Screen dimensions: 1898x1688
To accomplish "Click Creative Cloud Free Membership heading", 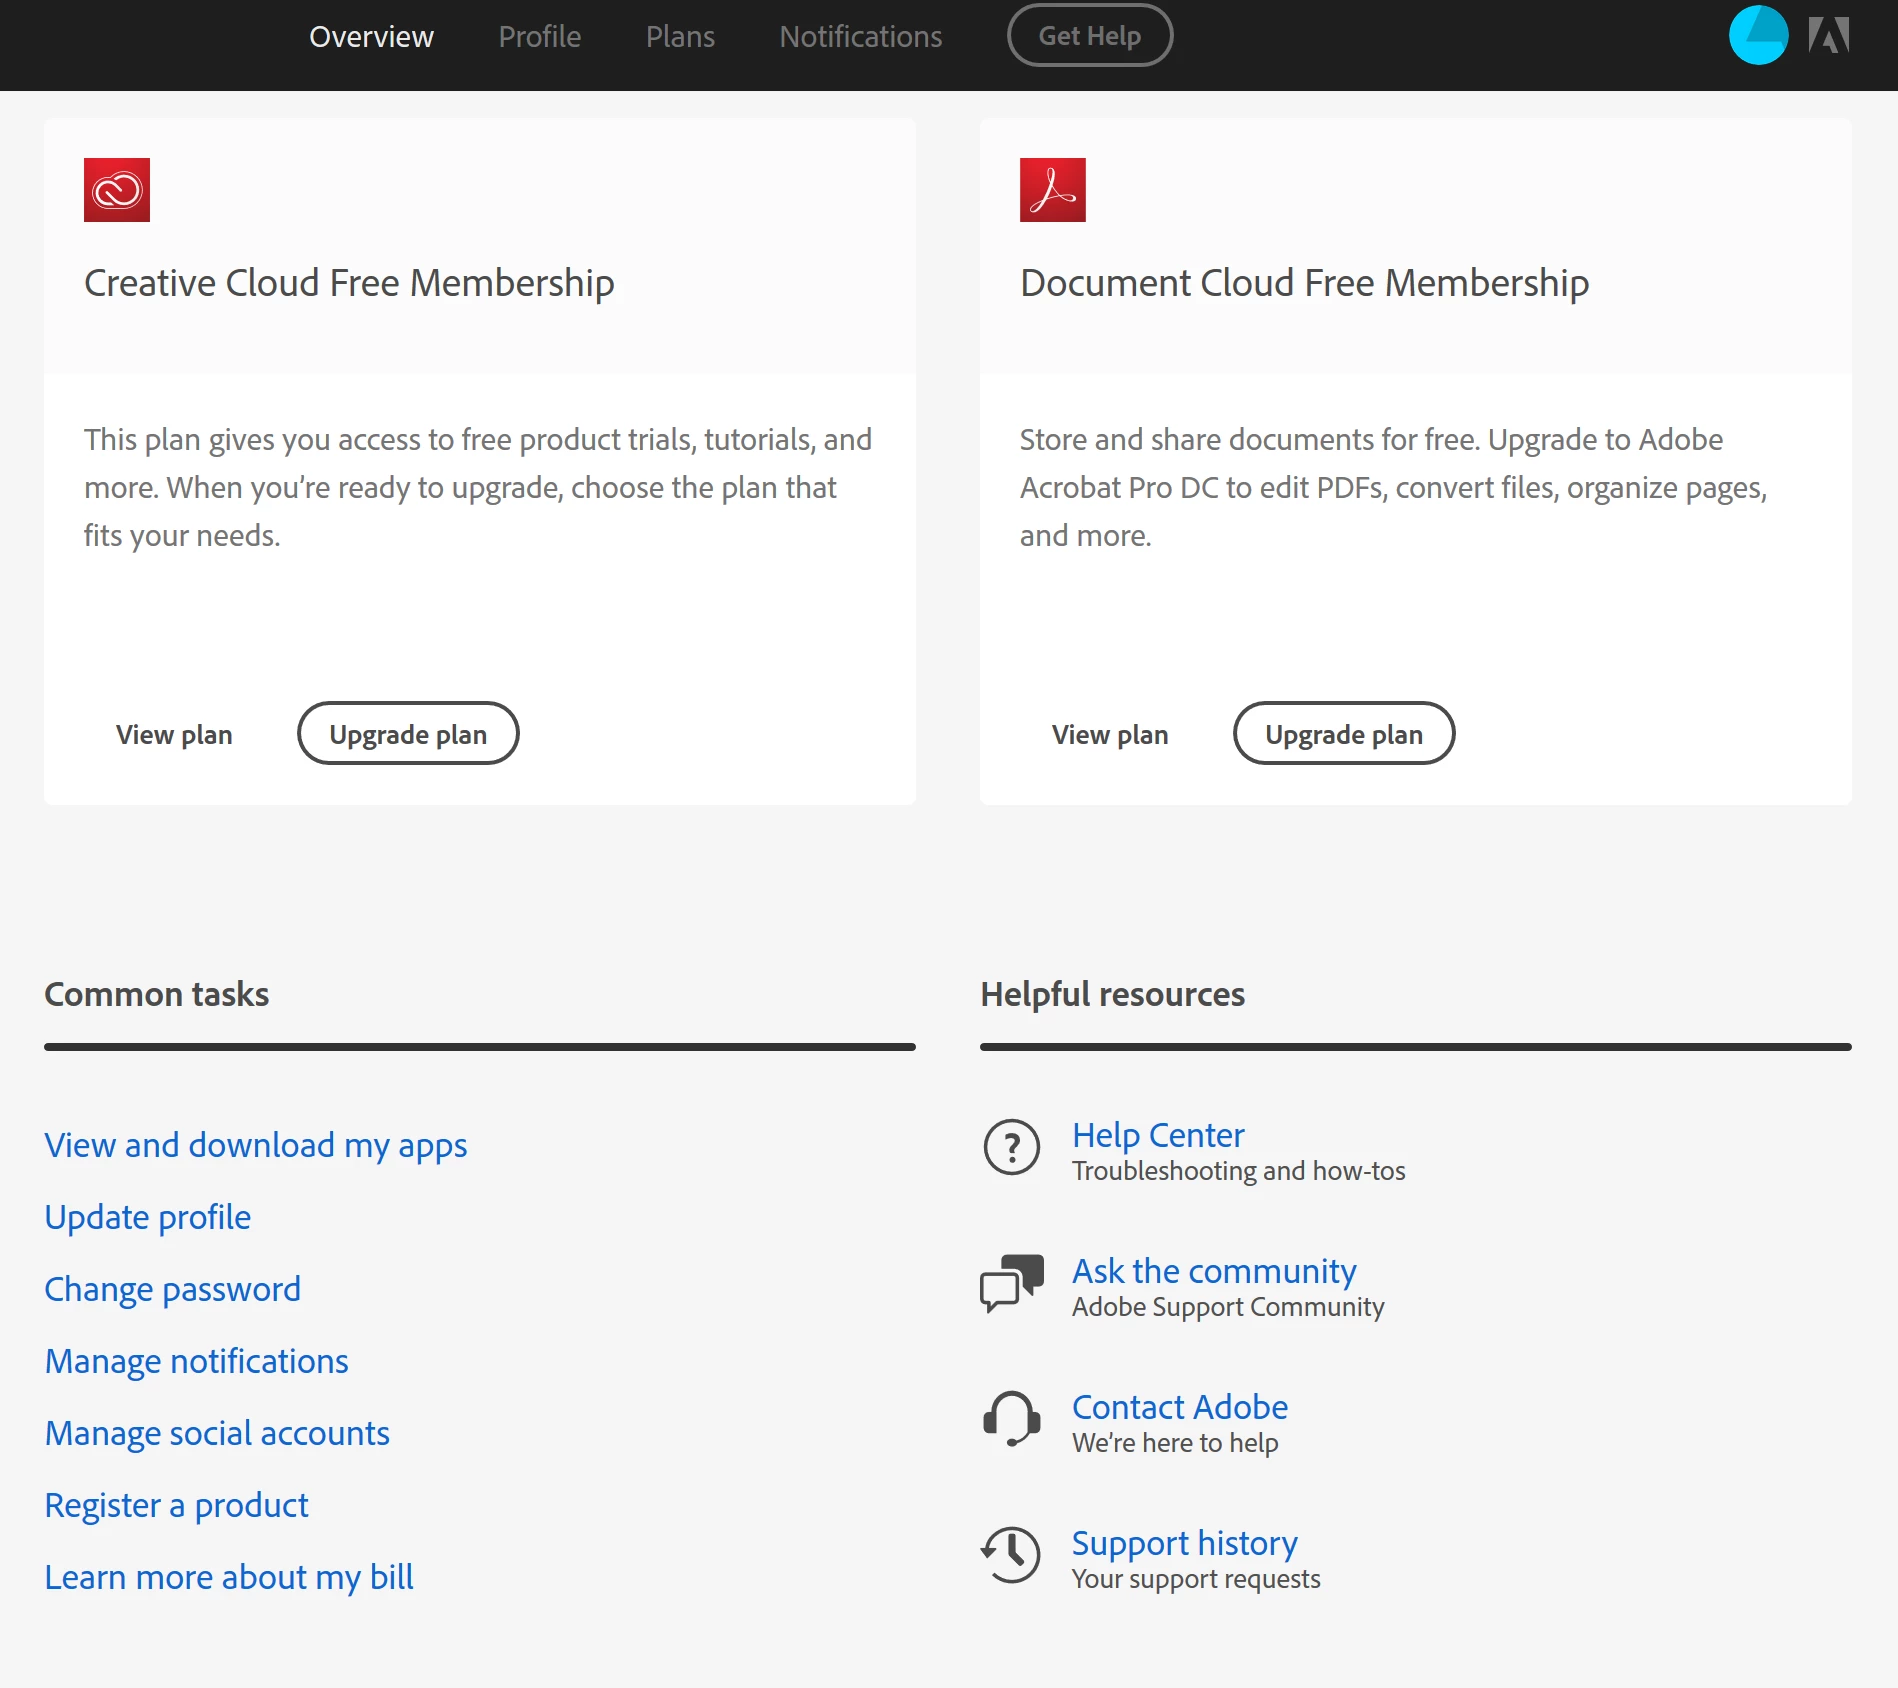I will [x=349, y=283].
